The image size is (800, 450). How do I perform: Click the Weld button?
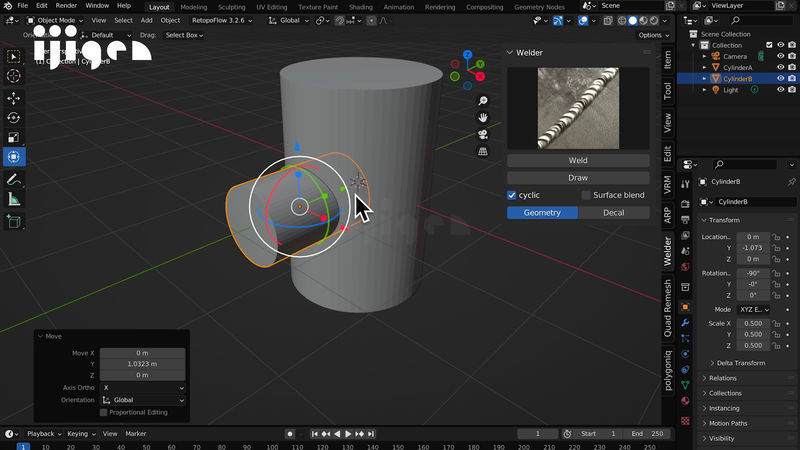coord(578,160)
